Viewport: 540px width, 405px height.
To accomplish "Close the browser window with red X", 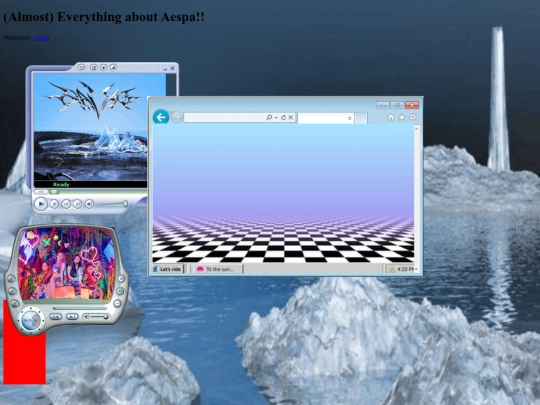I will pos(412,105).
